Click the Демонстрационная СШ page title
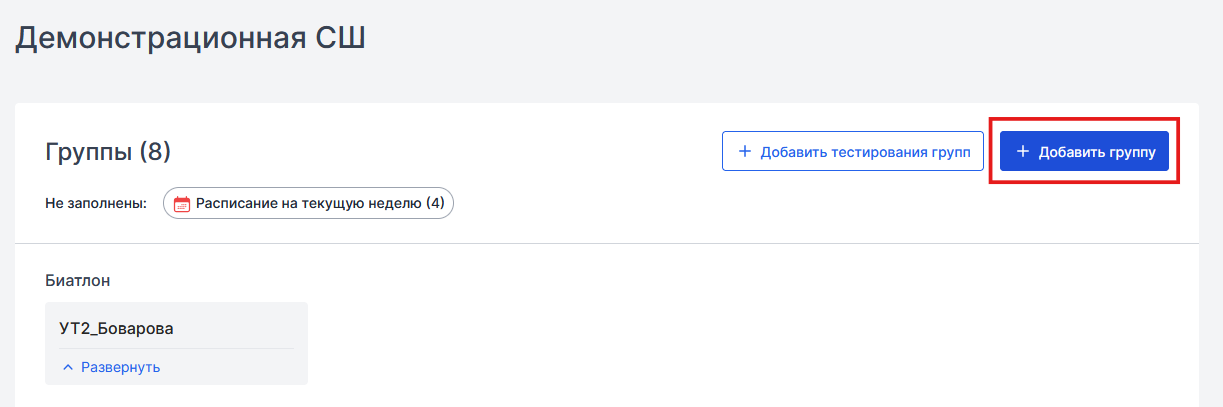The width and height of the screenshot is (1223, 407). (x=191, y=38)
